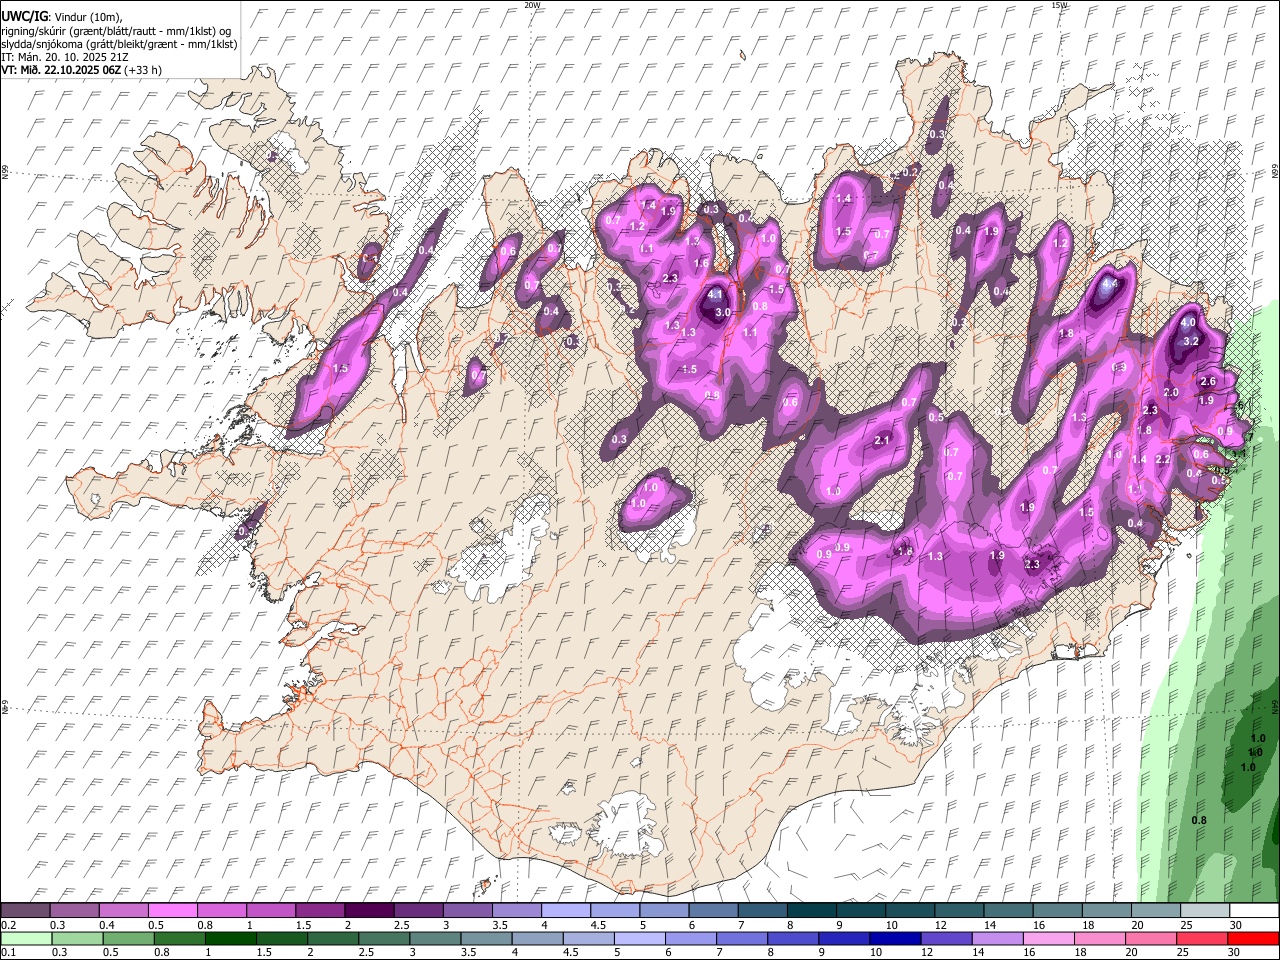Click the '2.1' snowfall value on the map
The height and width of the screenshot is (960, 1280).
tap(882, 440)
